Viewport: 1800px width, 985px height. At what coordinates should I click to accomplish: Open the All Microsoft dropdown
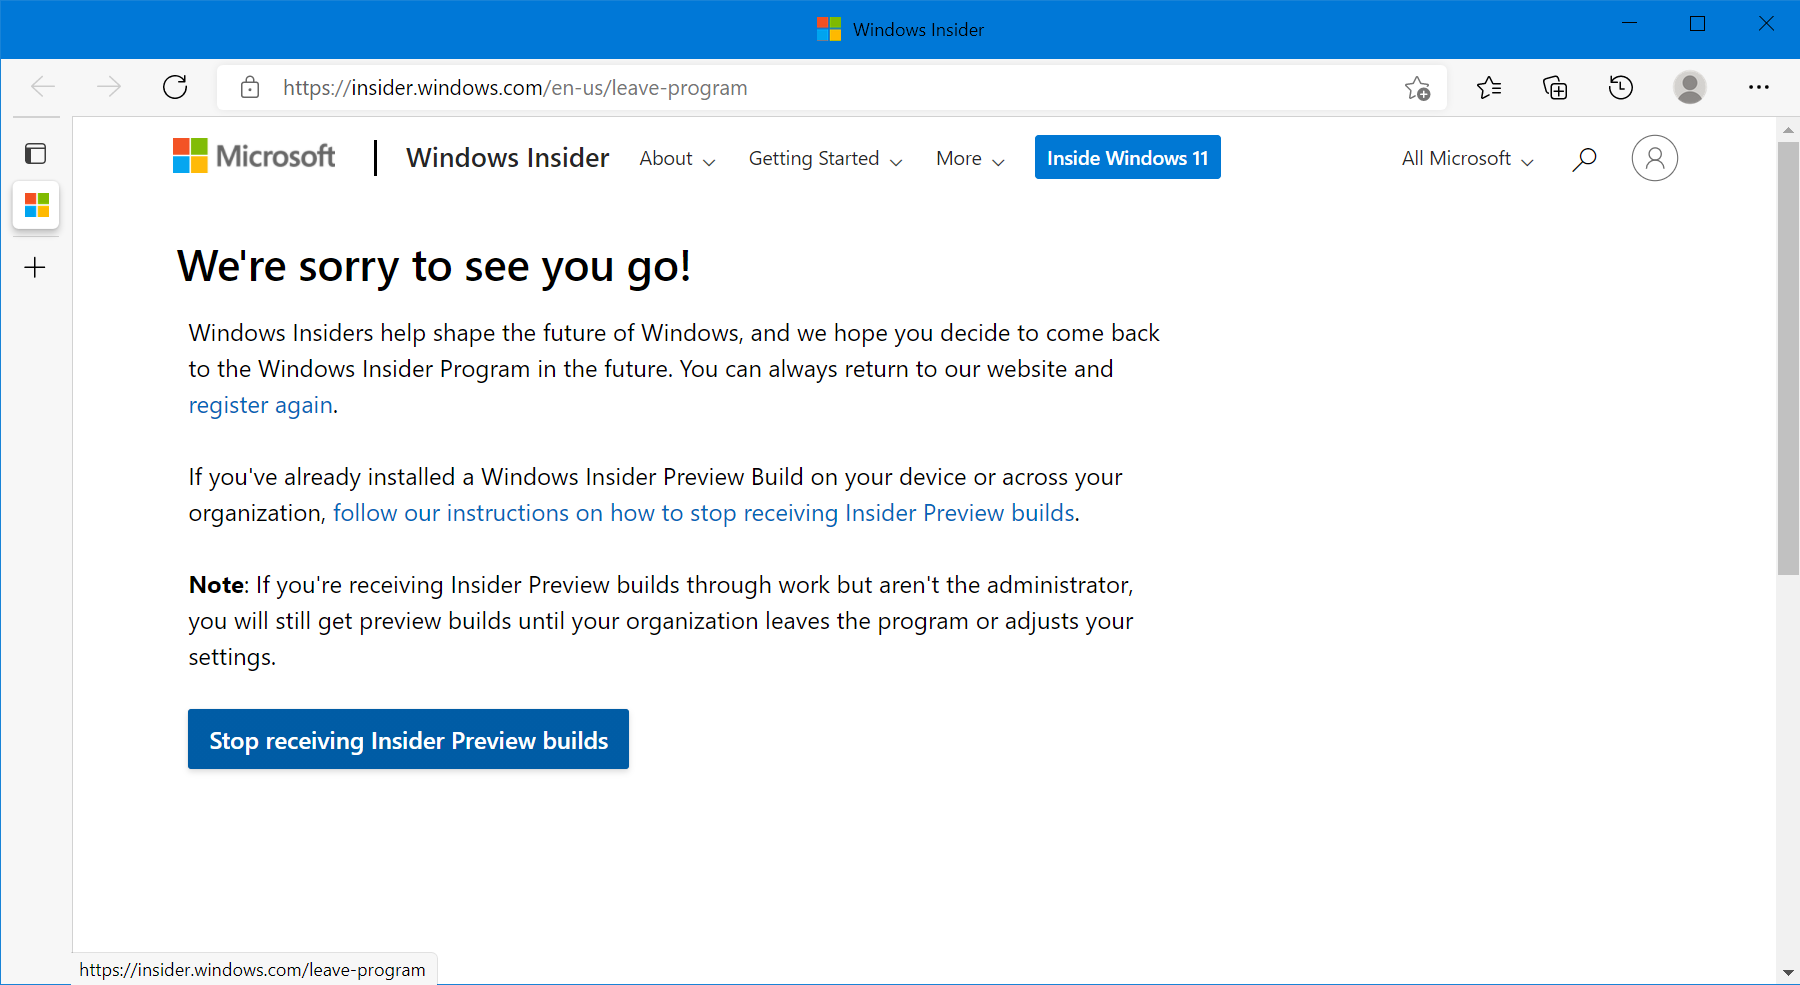coord(1467,159)
